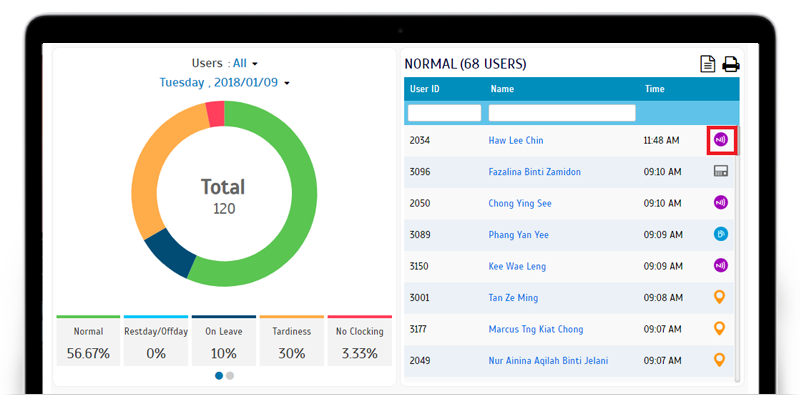
Task: Click the 09:08 AM time cell
Action: point(663,298)
